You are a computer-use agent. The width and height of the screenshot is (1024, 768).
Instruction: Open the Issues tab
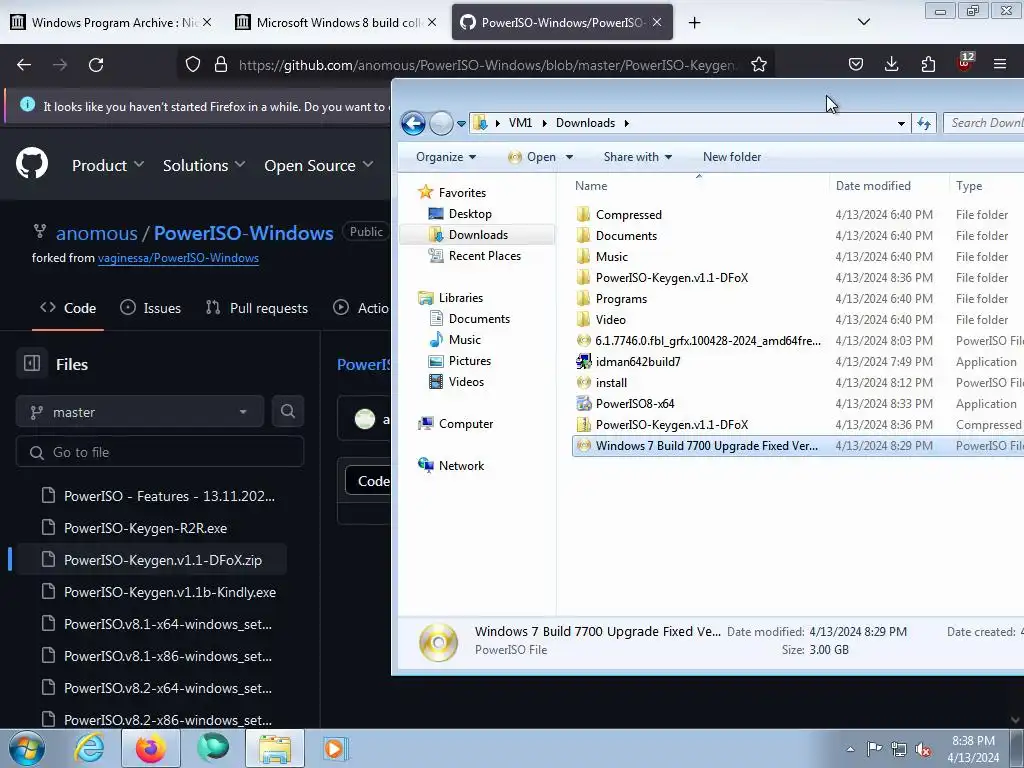point(151,308)
